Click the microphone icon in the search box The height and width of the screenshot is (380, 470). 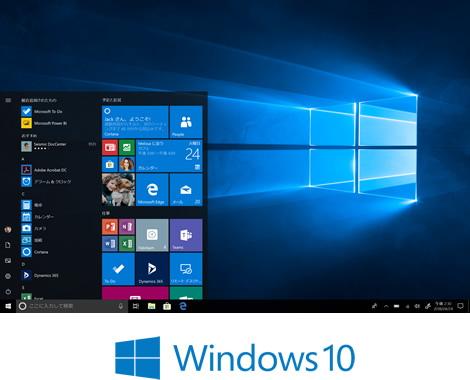pos(121,306)
